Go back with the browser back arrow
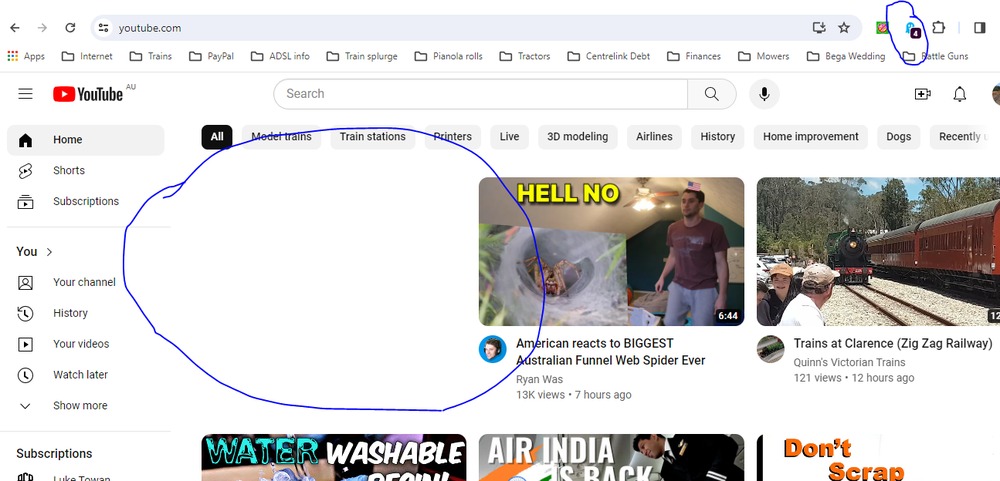1000x481 pixels. coord(15,28)
